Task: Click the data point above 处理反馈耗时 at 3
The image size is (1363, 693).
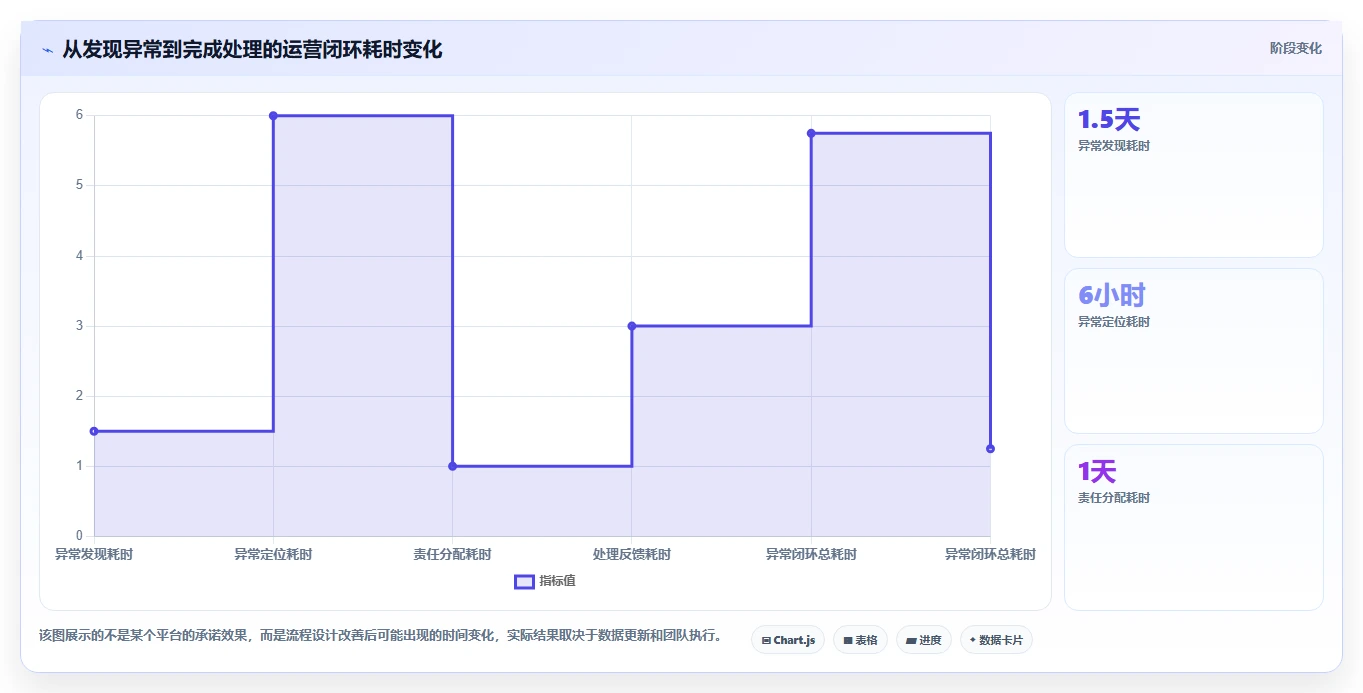Action: point(632,326)
